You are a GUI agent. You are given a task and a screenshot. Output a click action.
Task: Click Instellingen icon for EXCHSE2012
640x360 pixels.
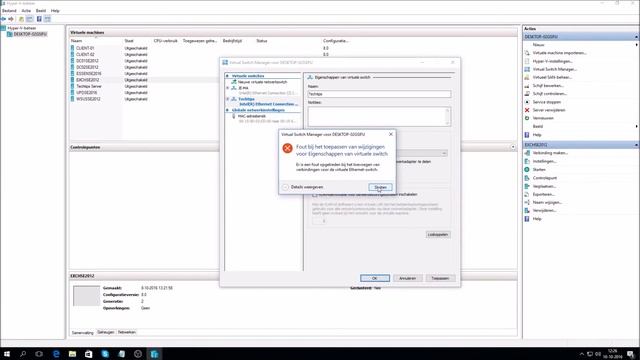(527, 161)
